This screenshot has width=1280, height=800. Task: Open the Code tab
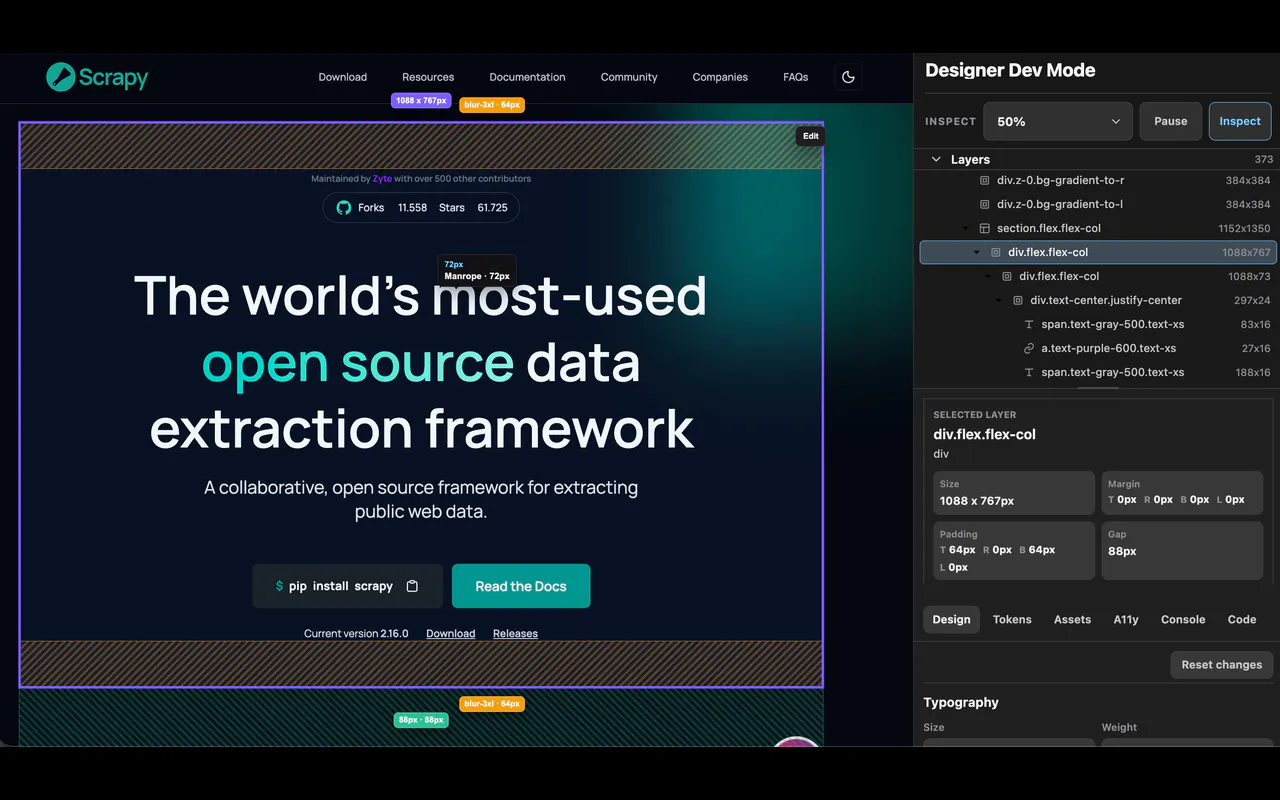click(x=1242, y=620)
